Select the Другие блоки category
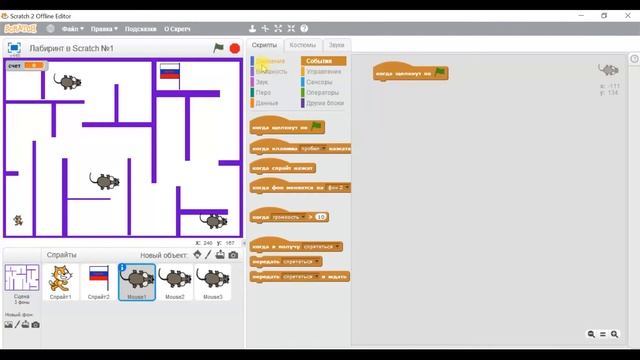Screen dimensions: 640x360 click(324, 103)
